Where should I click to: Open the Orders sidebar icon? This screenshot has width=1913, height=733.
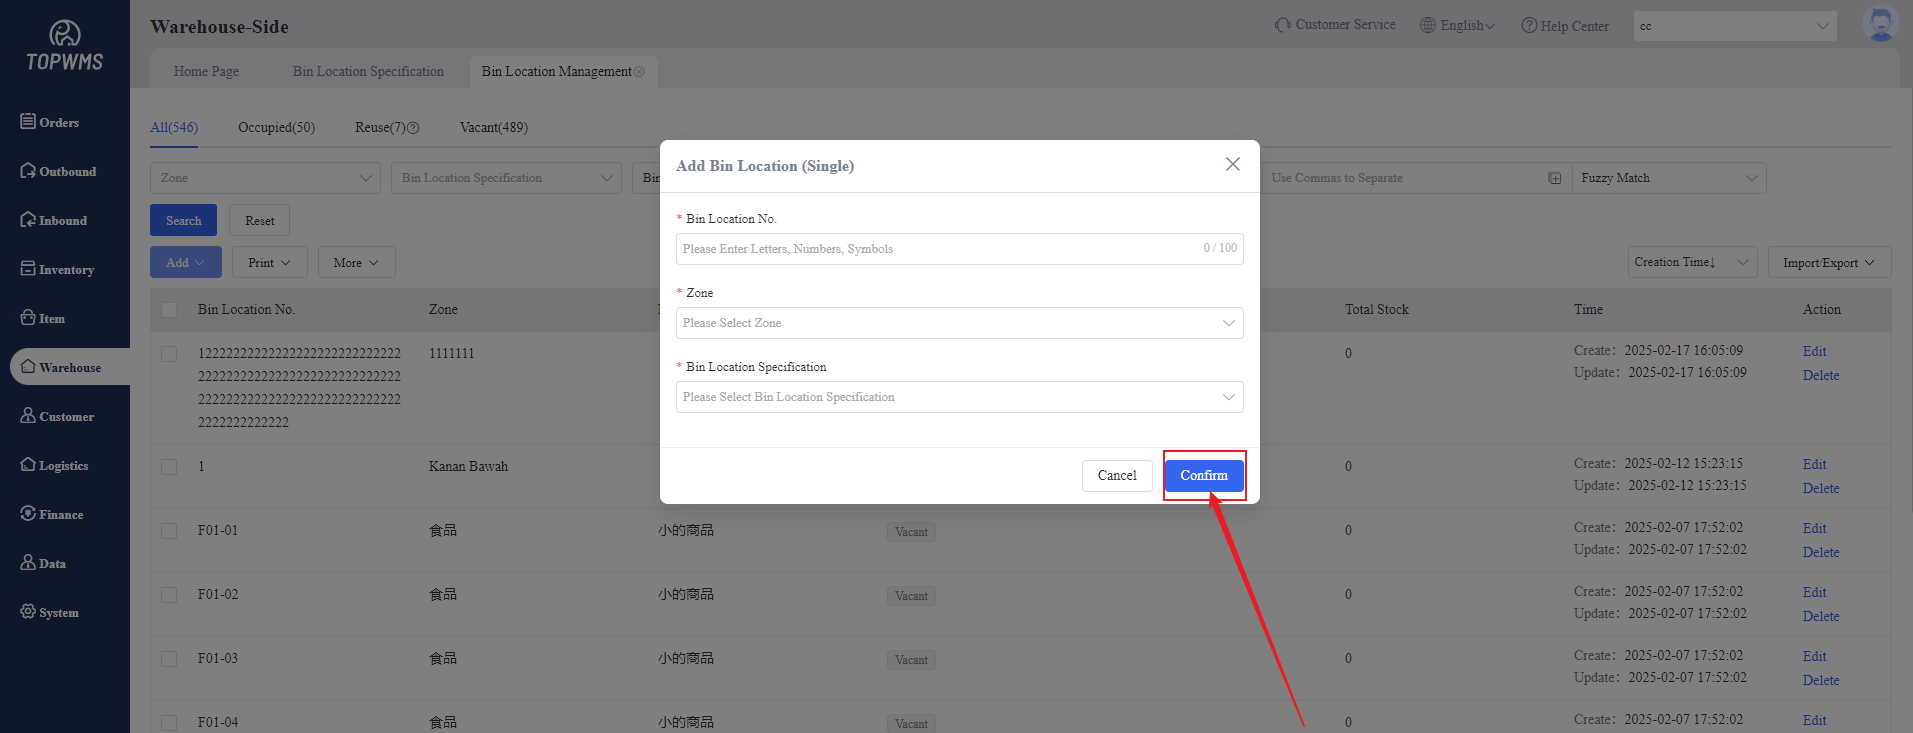28,122
